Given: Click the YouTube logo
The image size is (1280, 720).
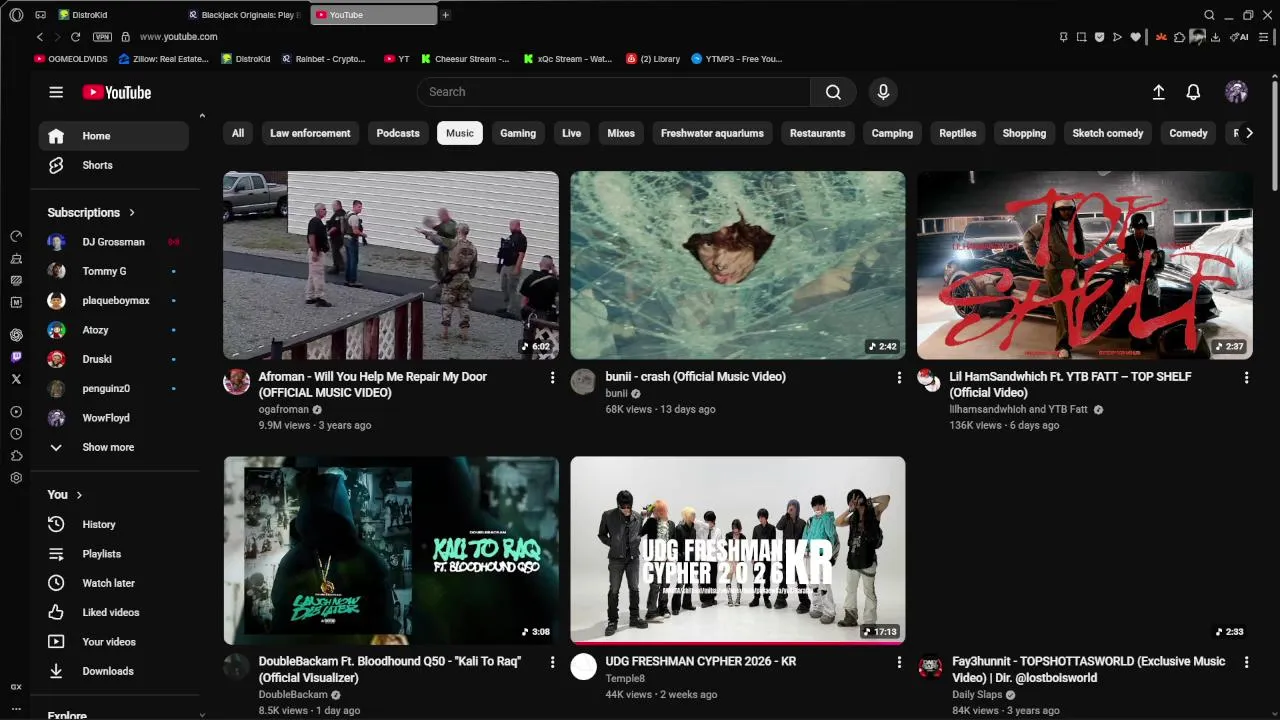Looking at the screenshot, I should point(117,92).
